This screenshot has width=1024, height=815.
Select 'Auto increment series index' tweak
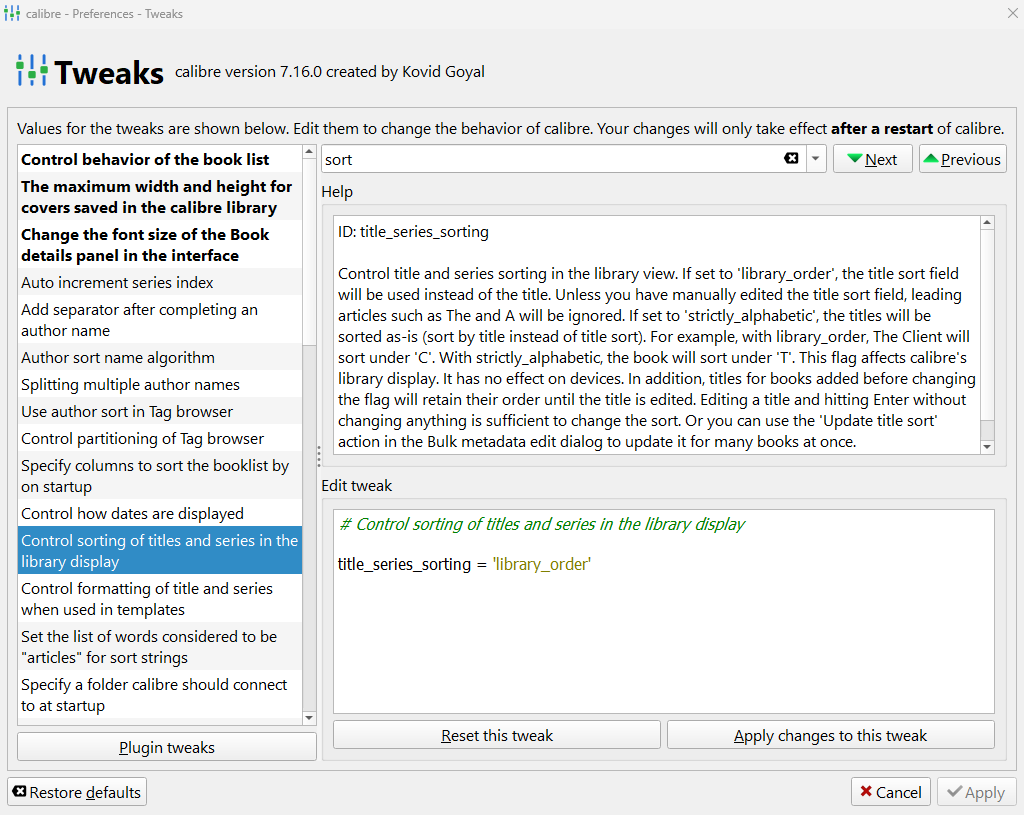coord(160,282)
